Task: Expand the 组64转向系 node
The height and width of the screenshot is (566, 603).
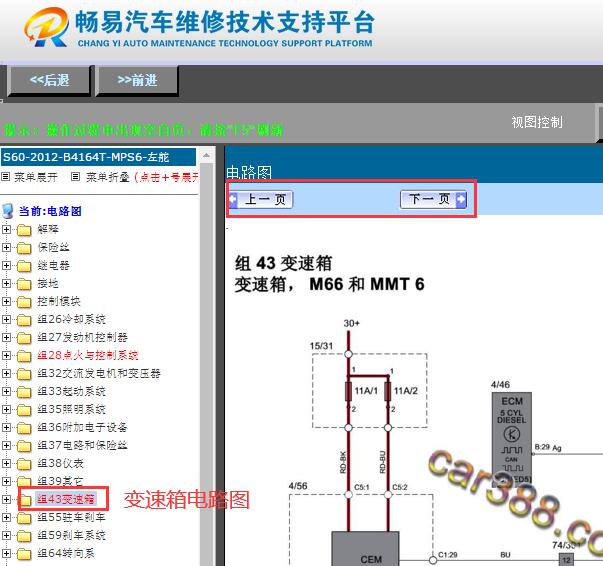Action: tap(6, 553)
